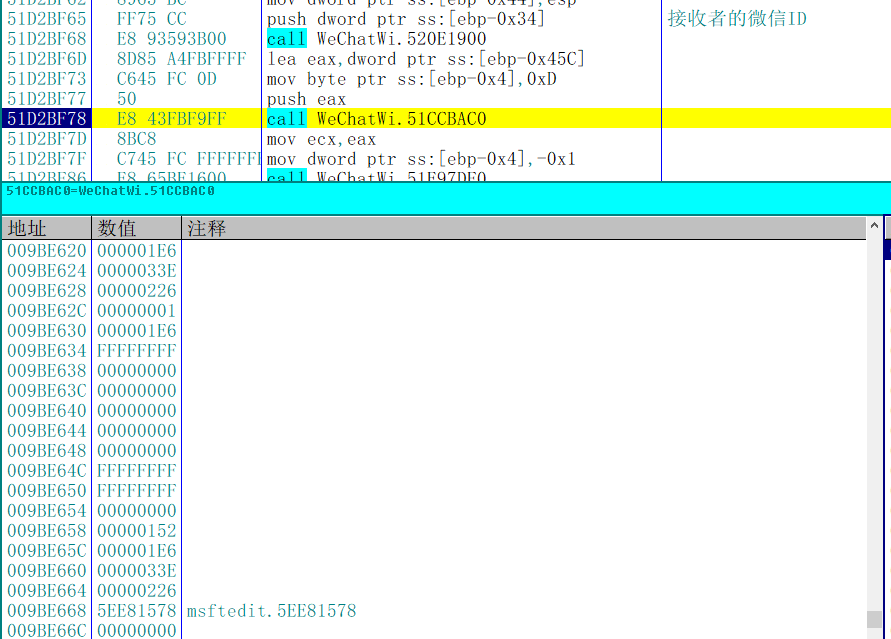
Task: Select hex bytes C645 FC 0D
Action: 166,78
